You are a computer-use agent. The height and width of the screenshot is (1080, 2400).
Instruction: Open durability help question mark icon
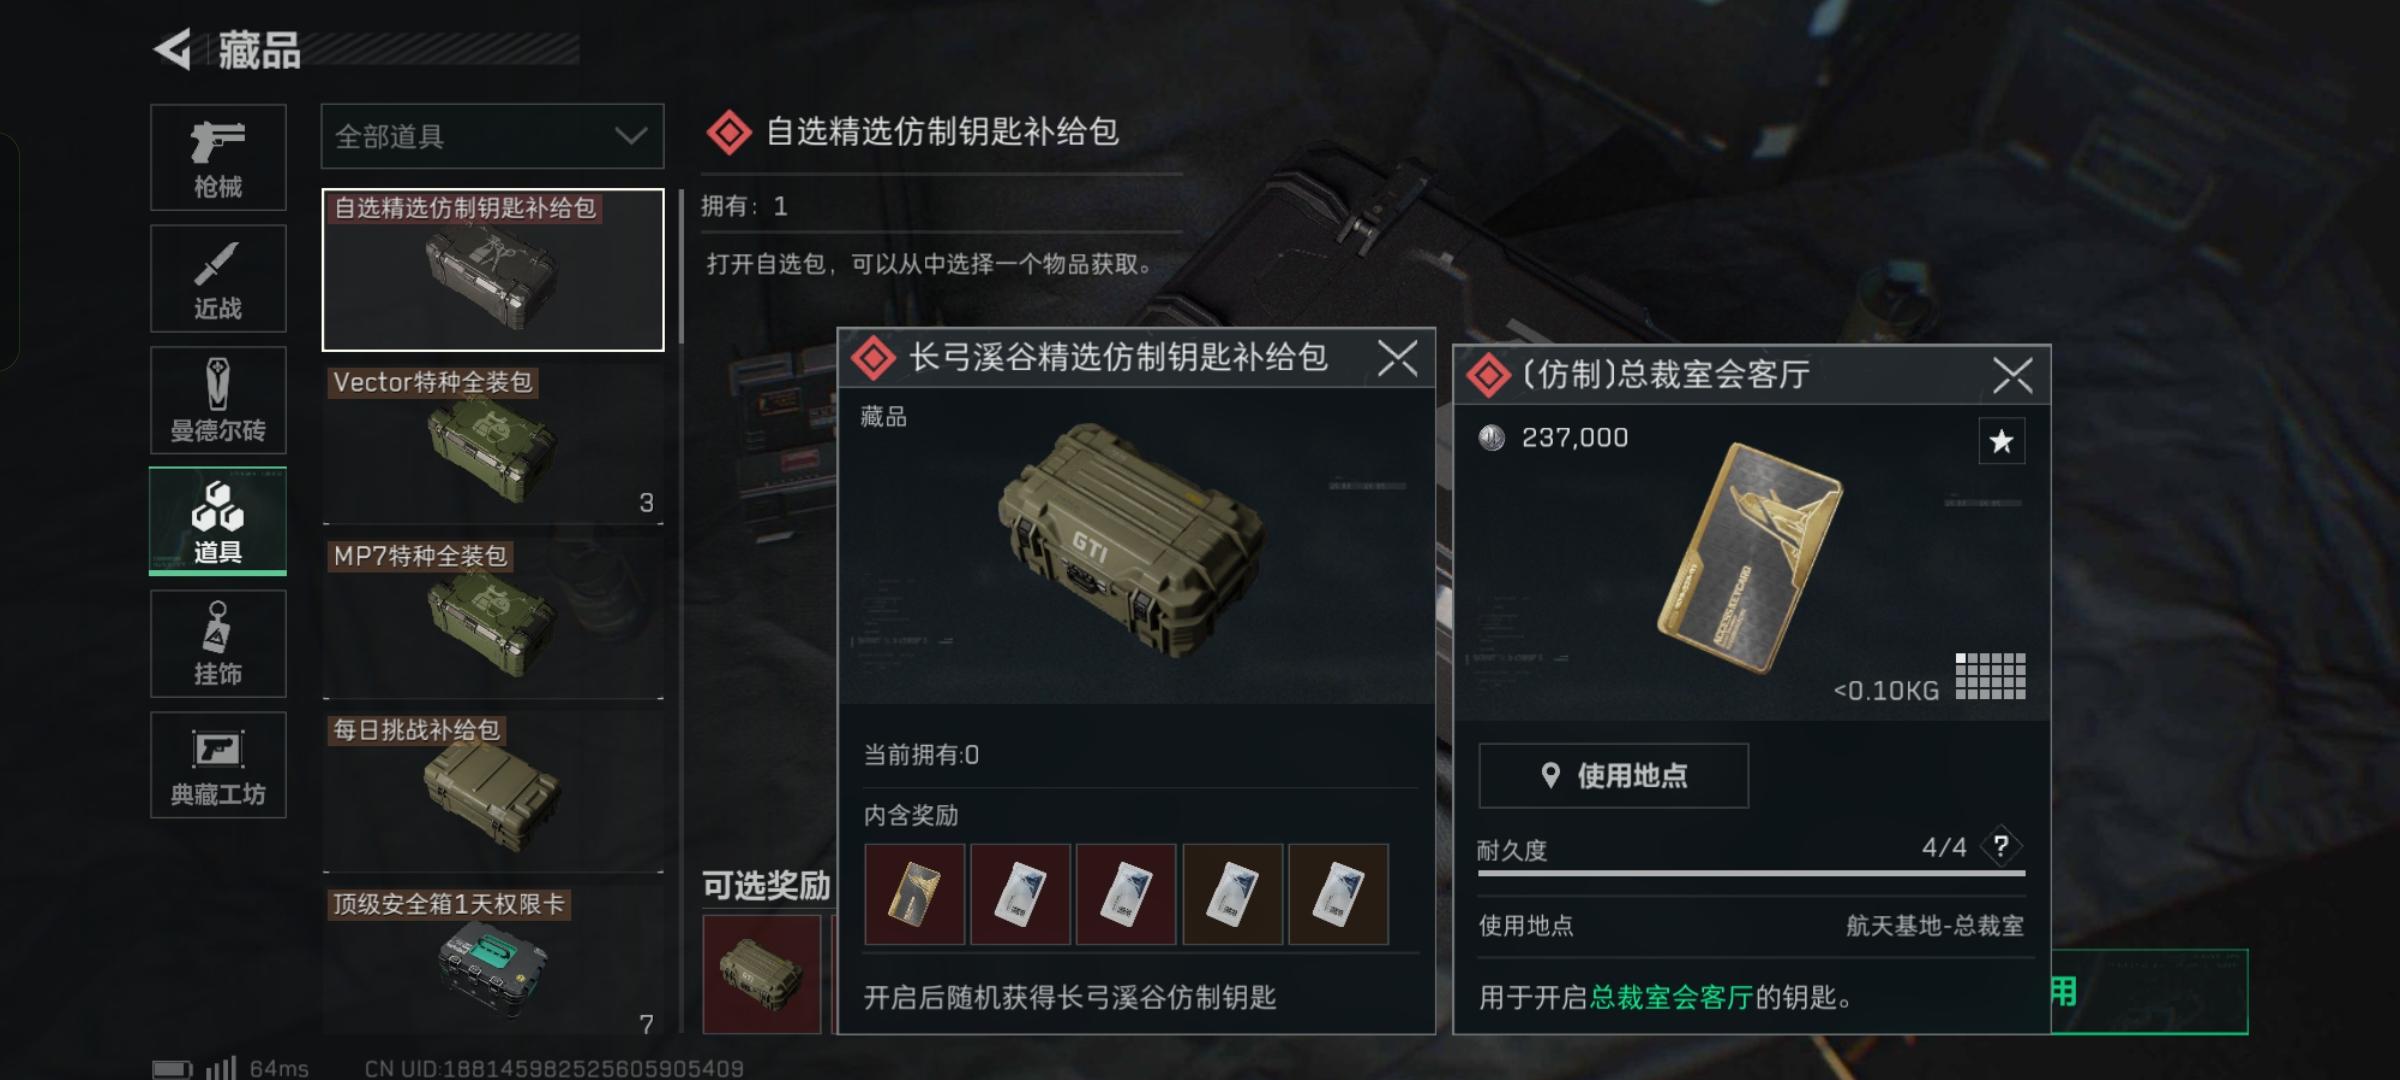pos(2001,847)
